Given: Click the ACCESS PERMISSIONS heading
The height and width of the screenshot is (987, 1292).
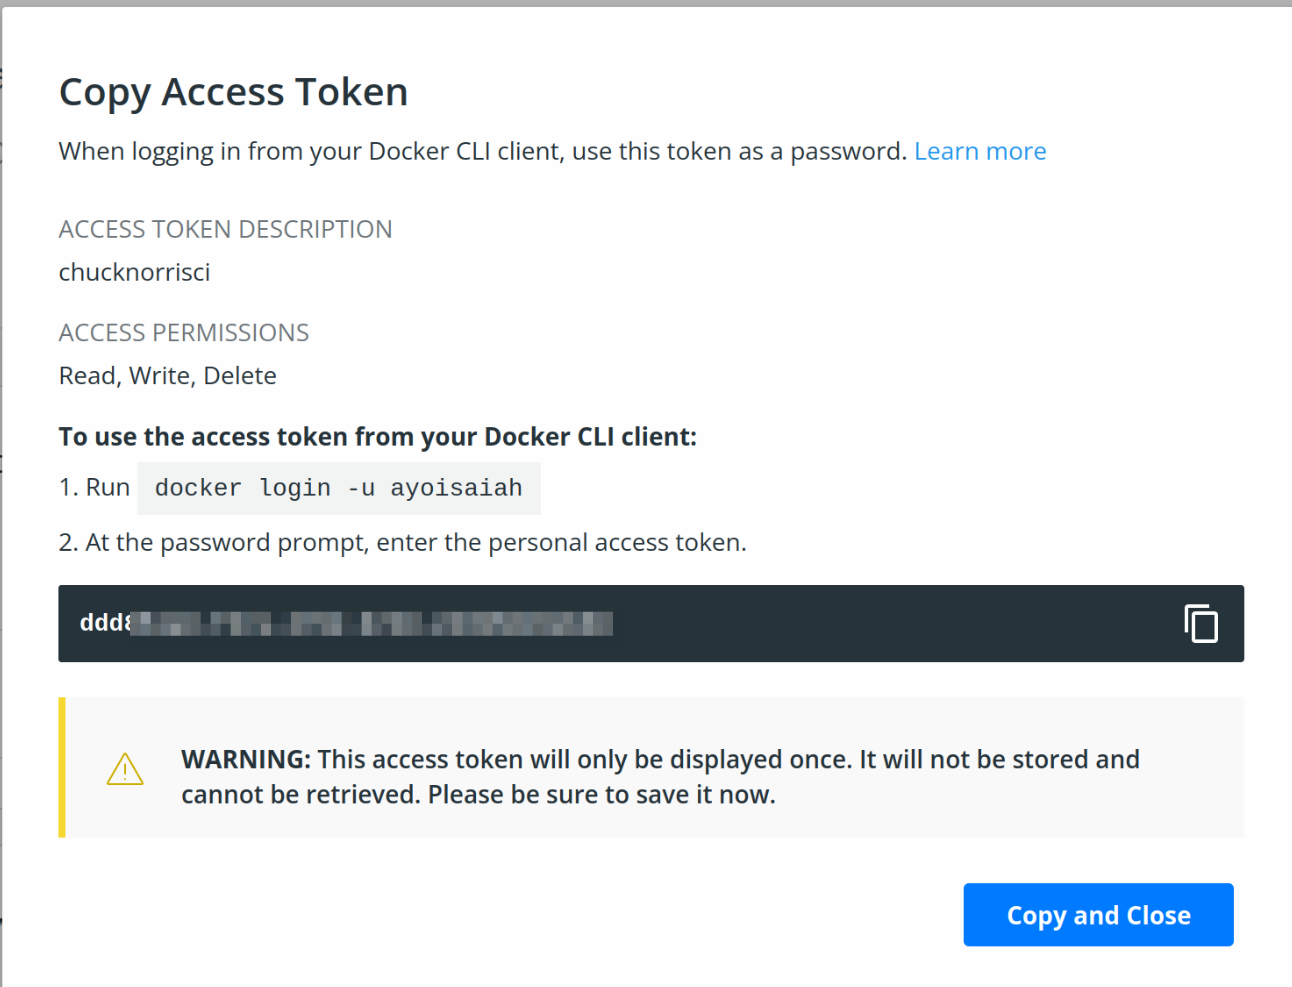Looking at the screenshot, I should [x=183, y=332].
